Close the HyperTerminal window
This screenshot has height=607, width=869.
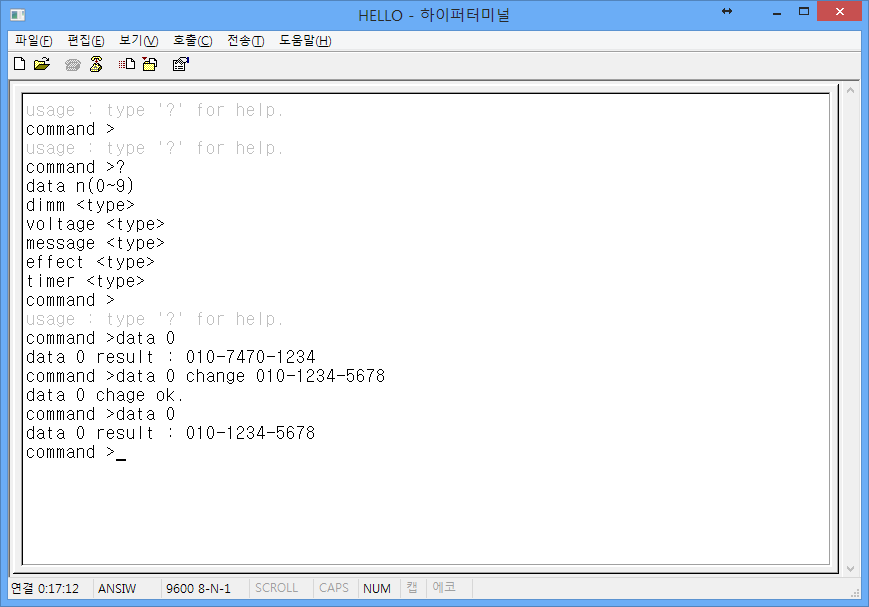click(840, 12)
